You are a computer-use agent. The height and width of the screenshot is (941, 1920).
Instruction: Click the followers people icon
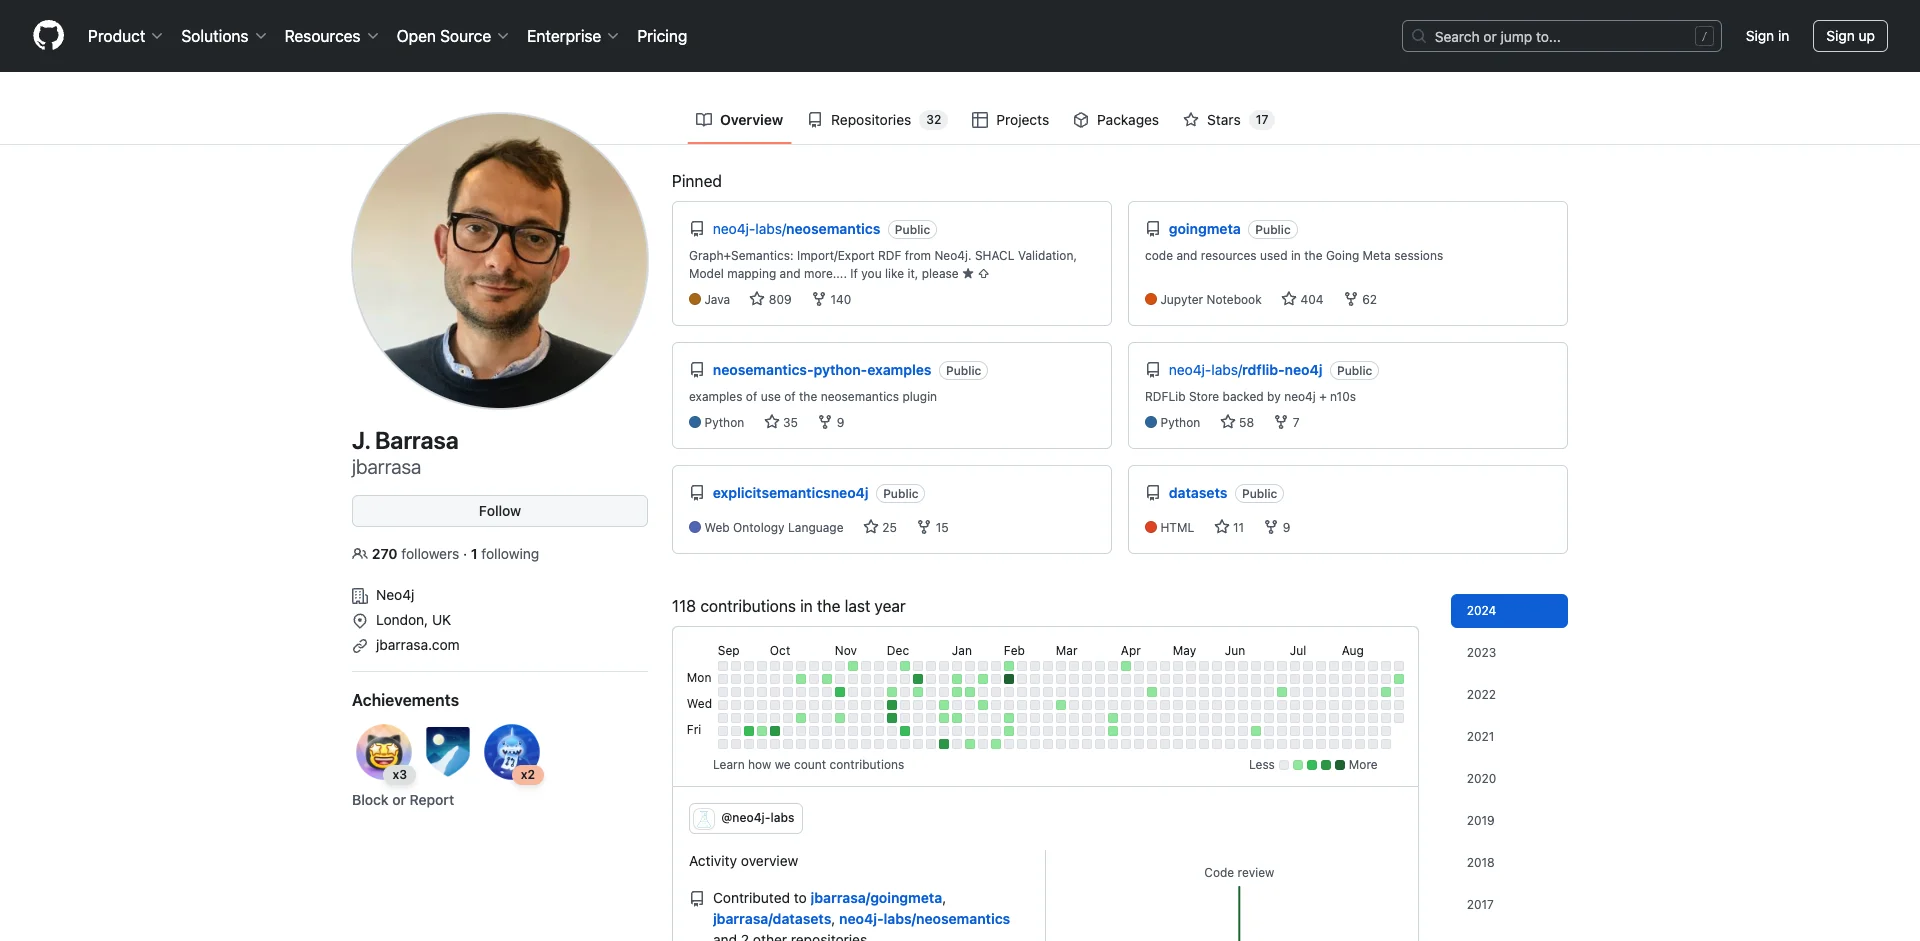360,554
